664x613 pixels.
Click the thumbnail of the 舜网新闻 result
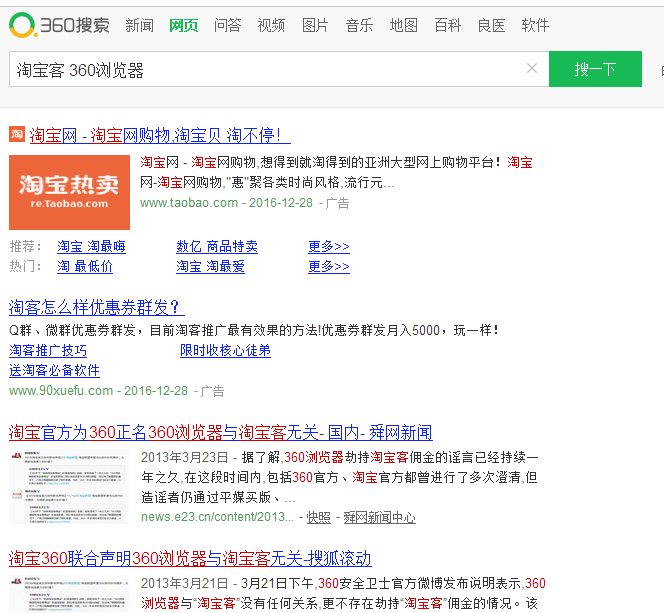[x=69, y=487]
